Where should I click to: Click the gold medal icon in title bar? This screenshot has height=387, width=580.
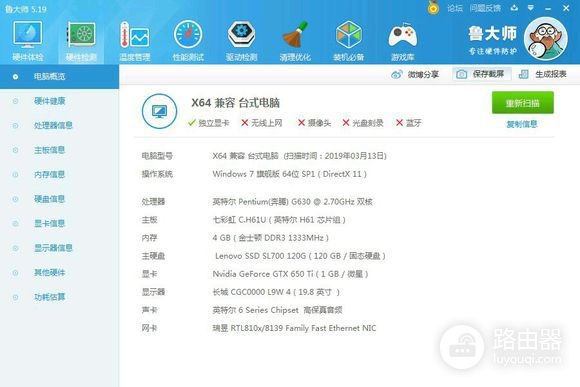(x=433, y=7)
